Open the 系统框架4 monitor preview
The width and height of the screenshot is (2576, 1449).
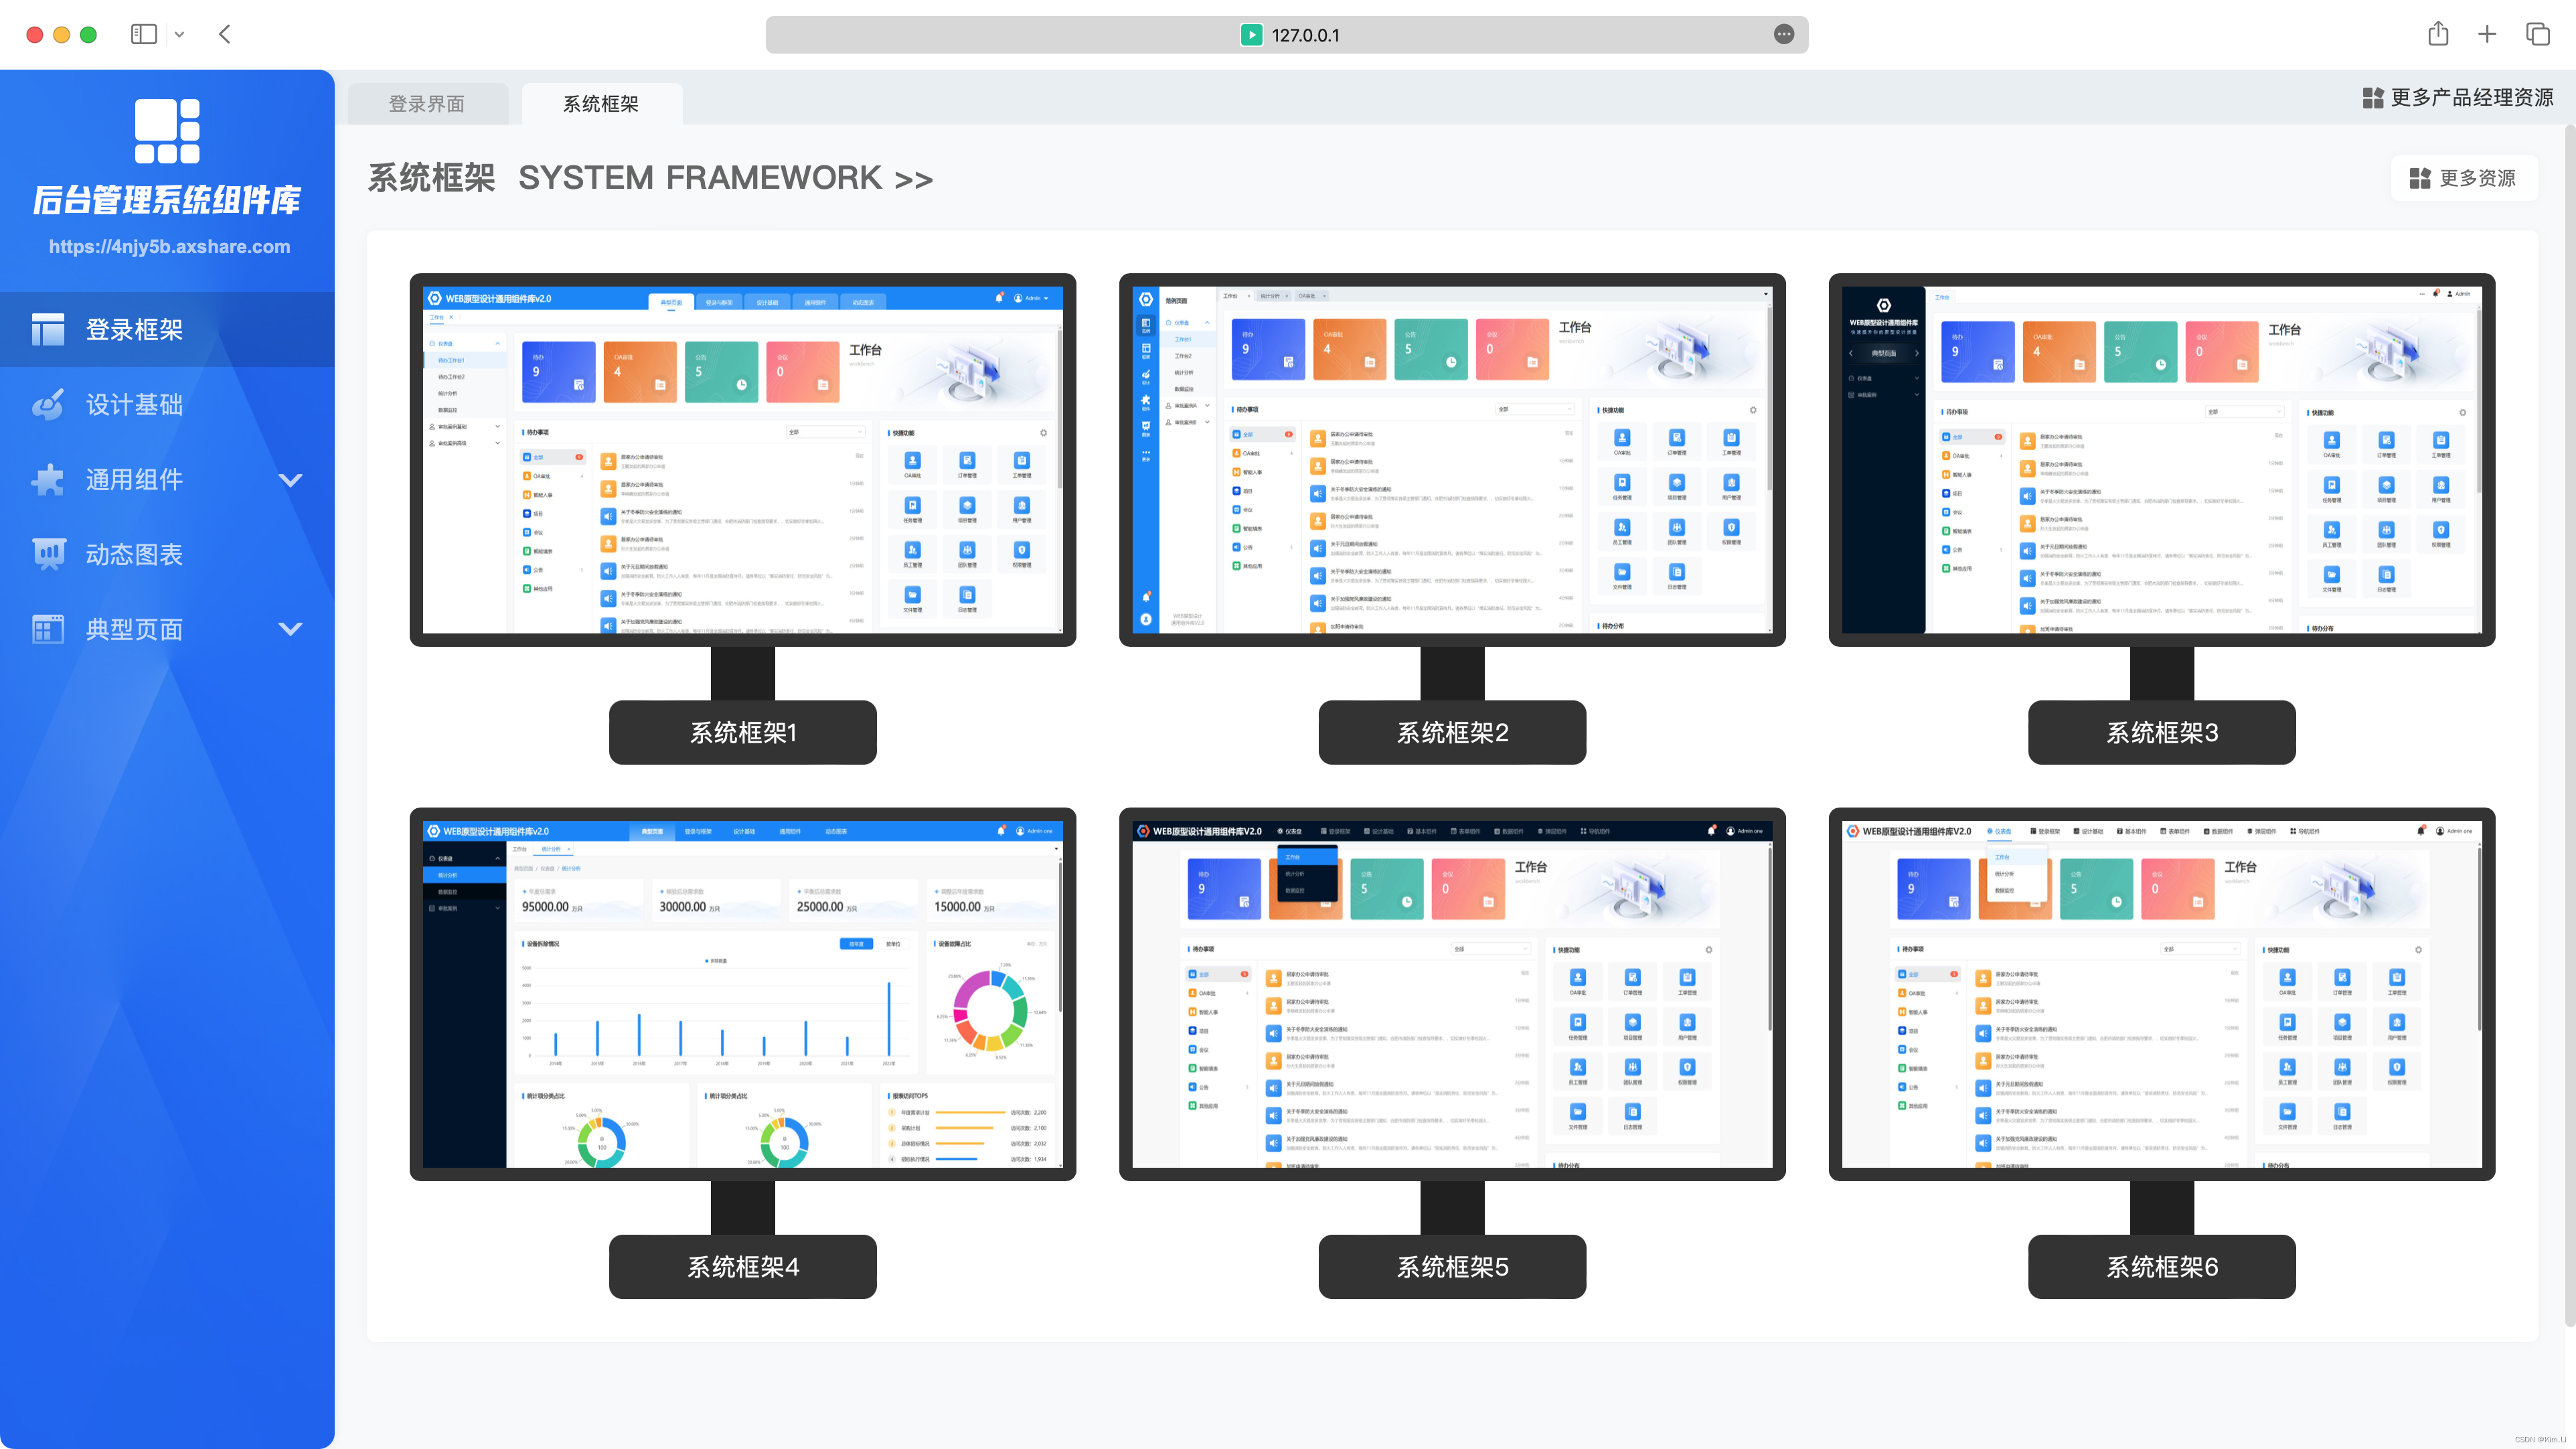pyautogui.click(x=743, y=994)
